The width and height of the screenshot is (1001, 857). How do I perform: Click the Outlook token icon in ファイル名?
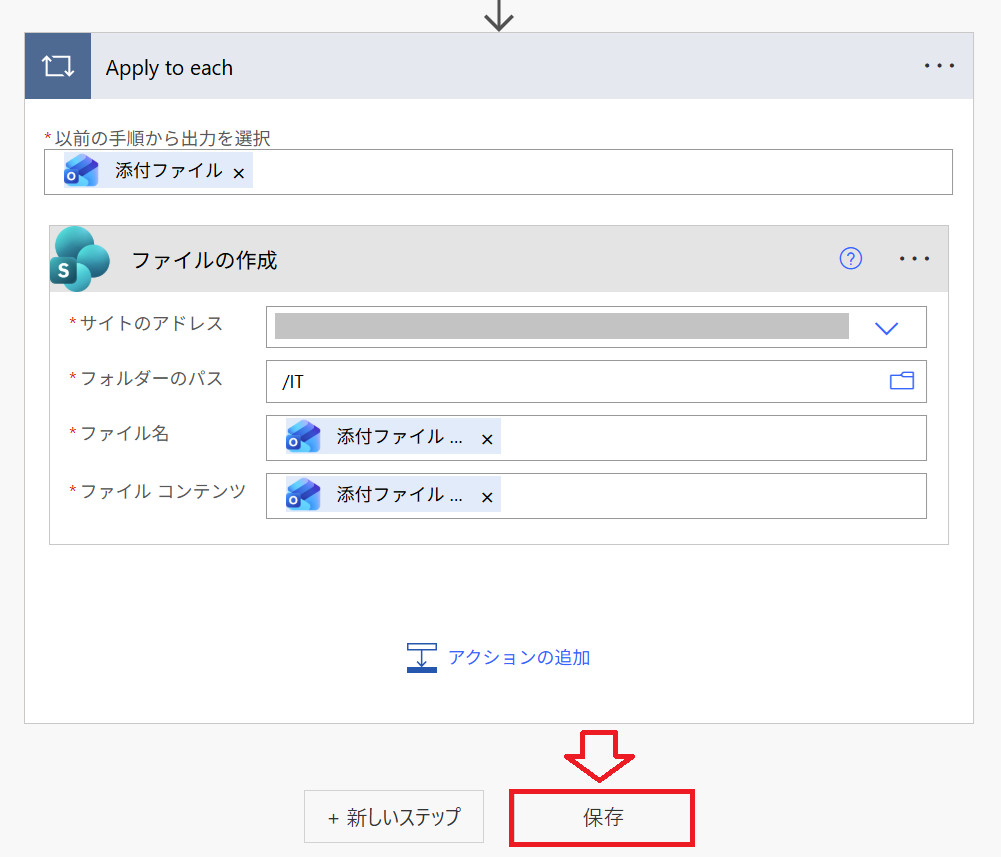click(304, 437)
